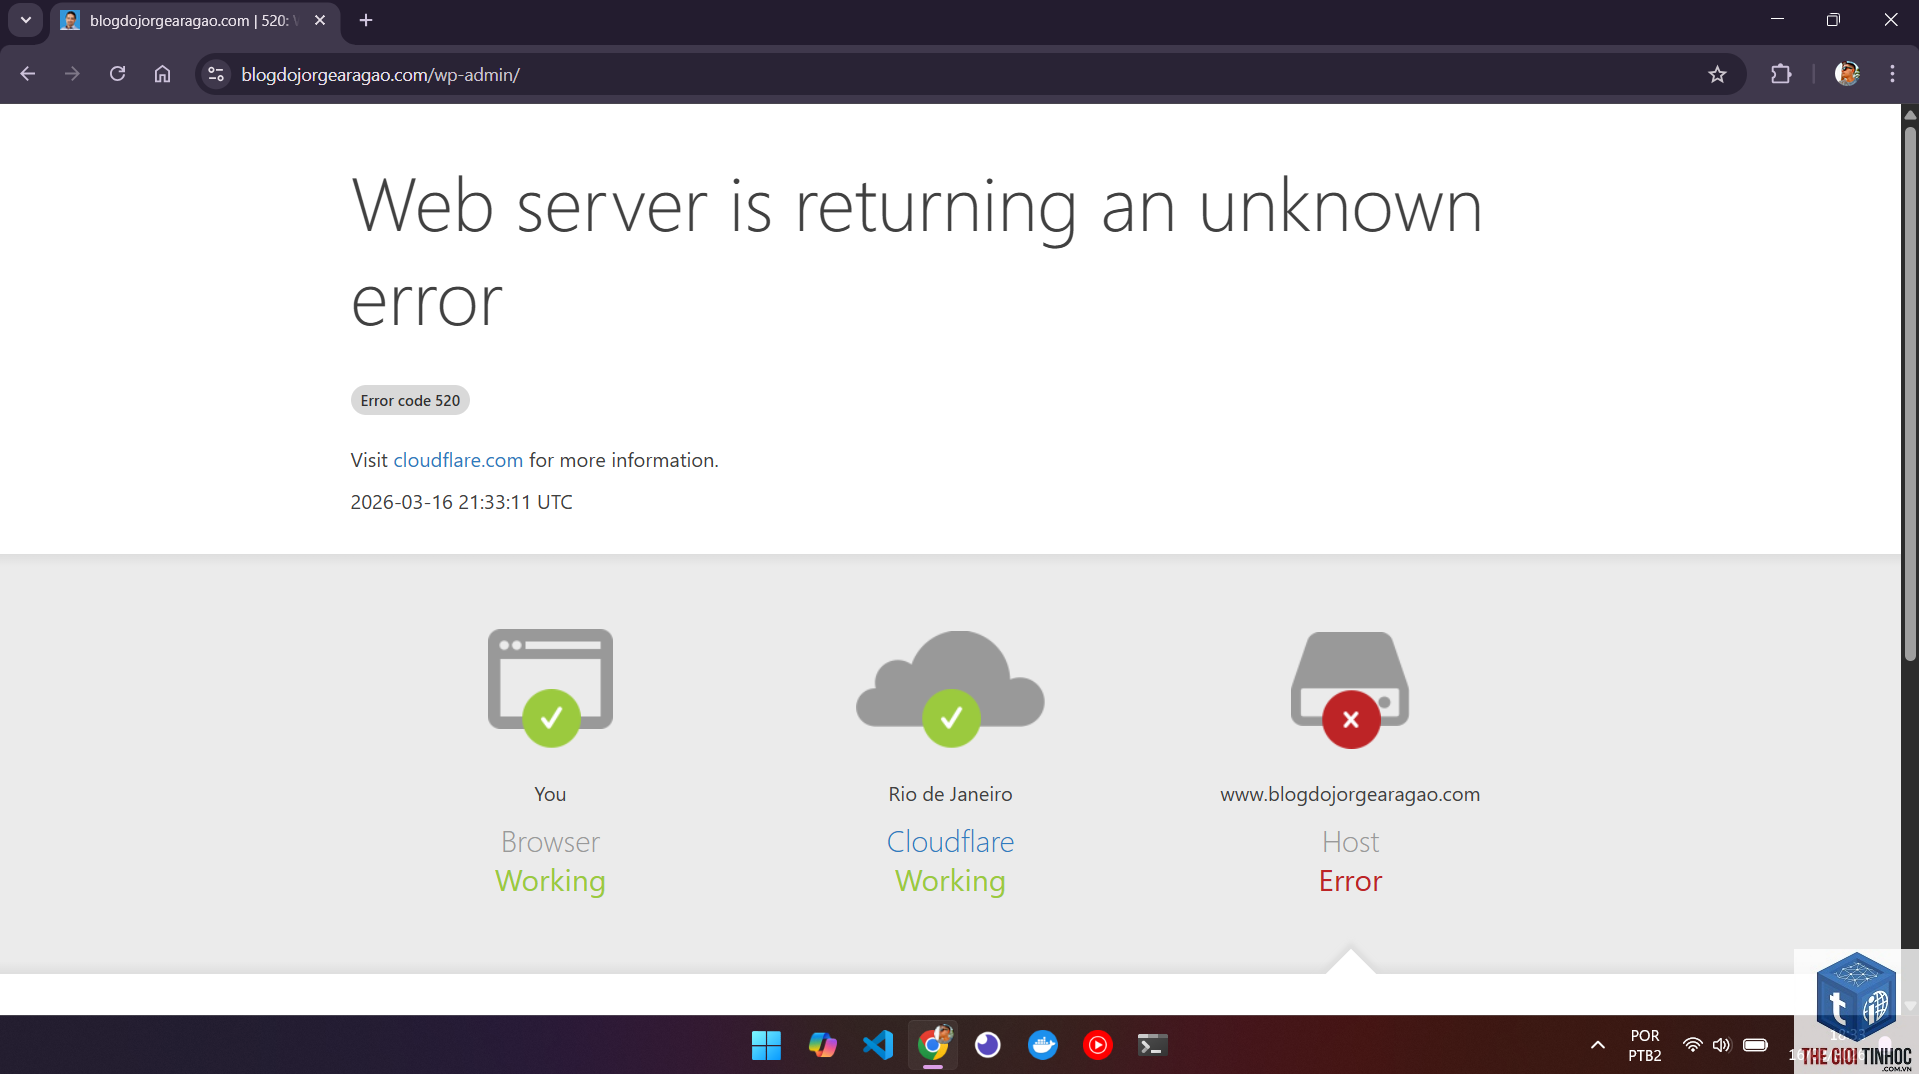Open the browser home page
Screen dimensions: 1919x1074
coord(162,74)
